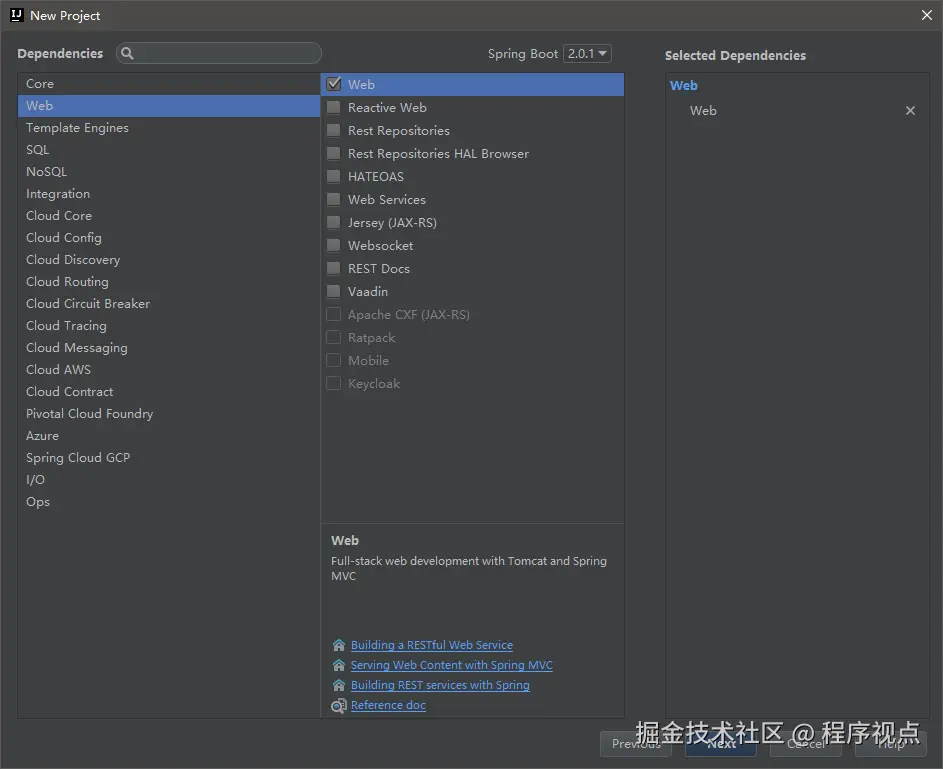
Task: Check Rest Repositories HAL Browser option
Action: click(x=333, y=153)
